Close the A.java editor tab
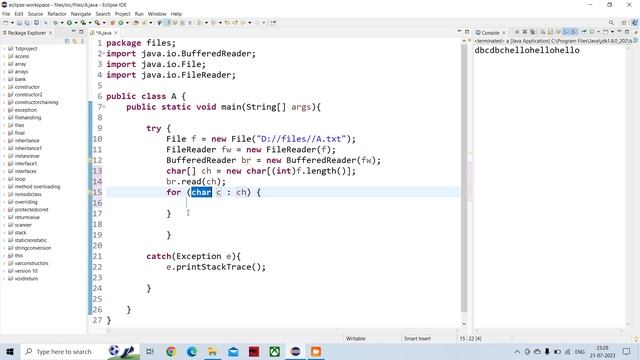 coord(116,33)
